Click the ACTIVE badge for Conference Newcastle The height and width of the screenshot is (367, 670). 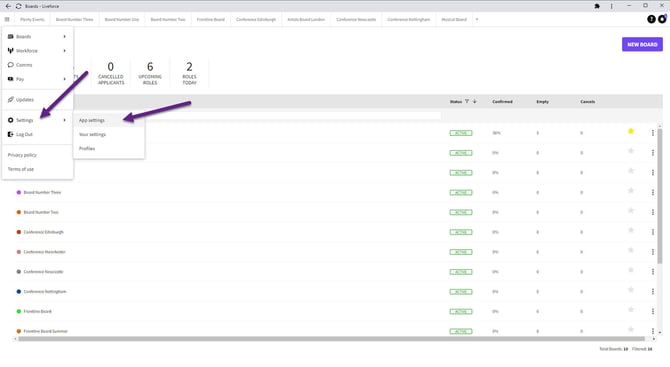[x=461, y=272]
